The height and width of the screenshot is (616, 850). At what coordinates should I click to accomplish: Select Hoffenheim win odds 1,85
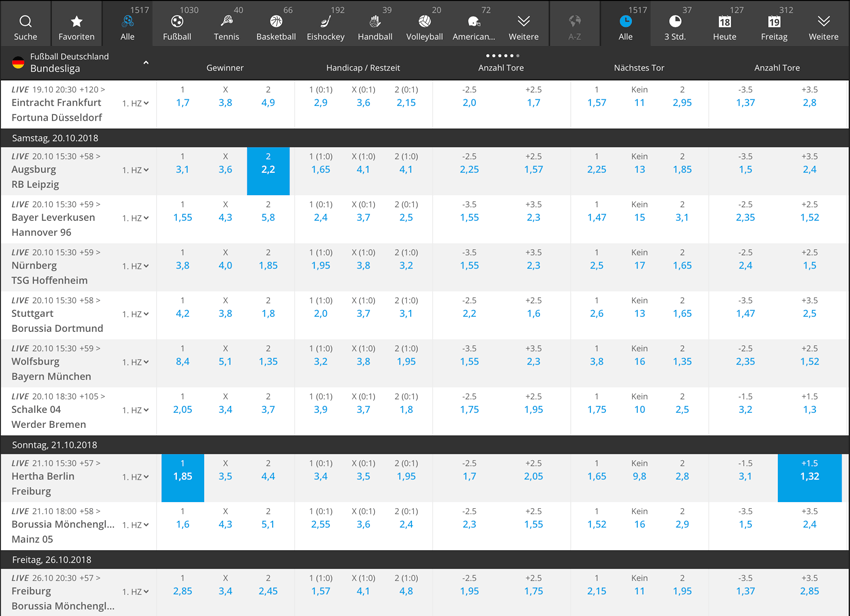coord(268,266)
